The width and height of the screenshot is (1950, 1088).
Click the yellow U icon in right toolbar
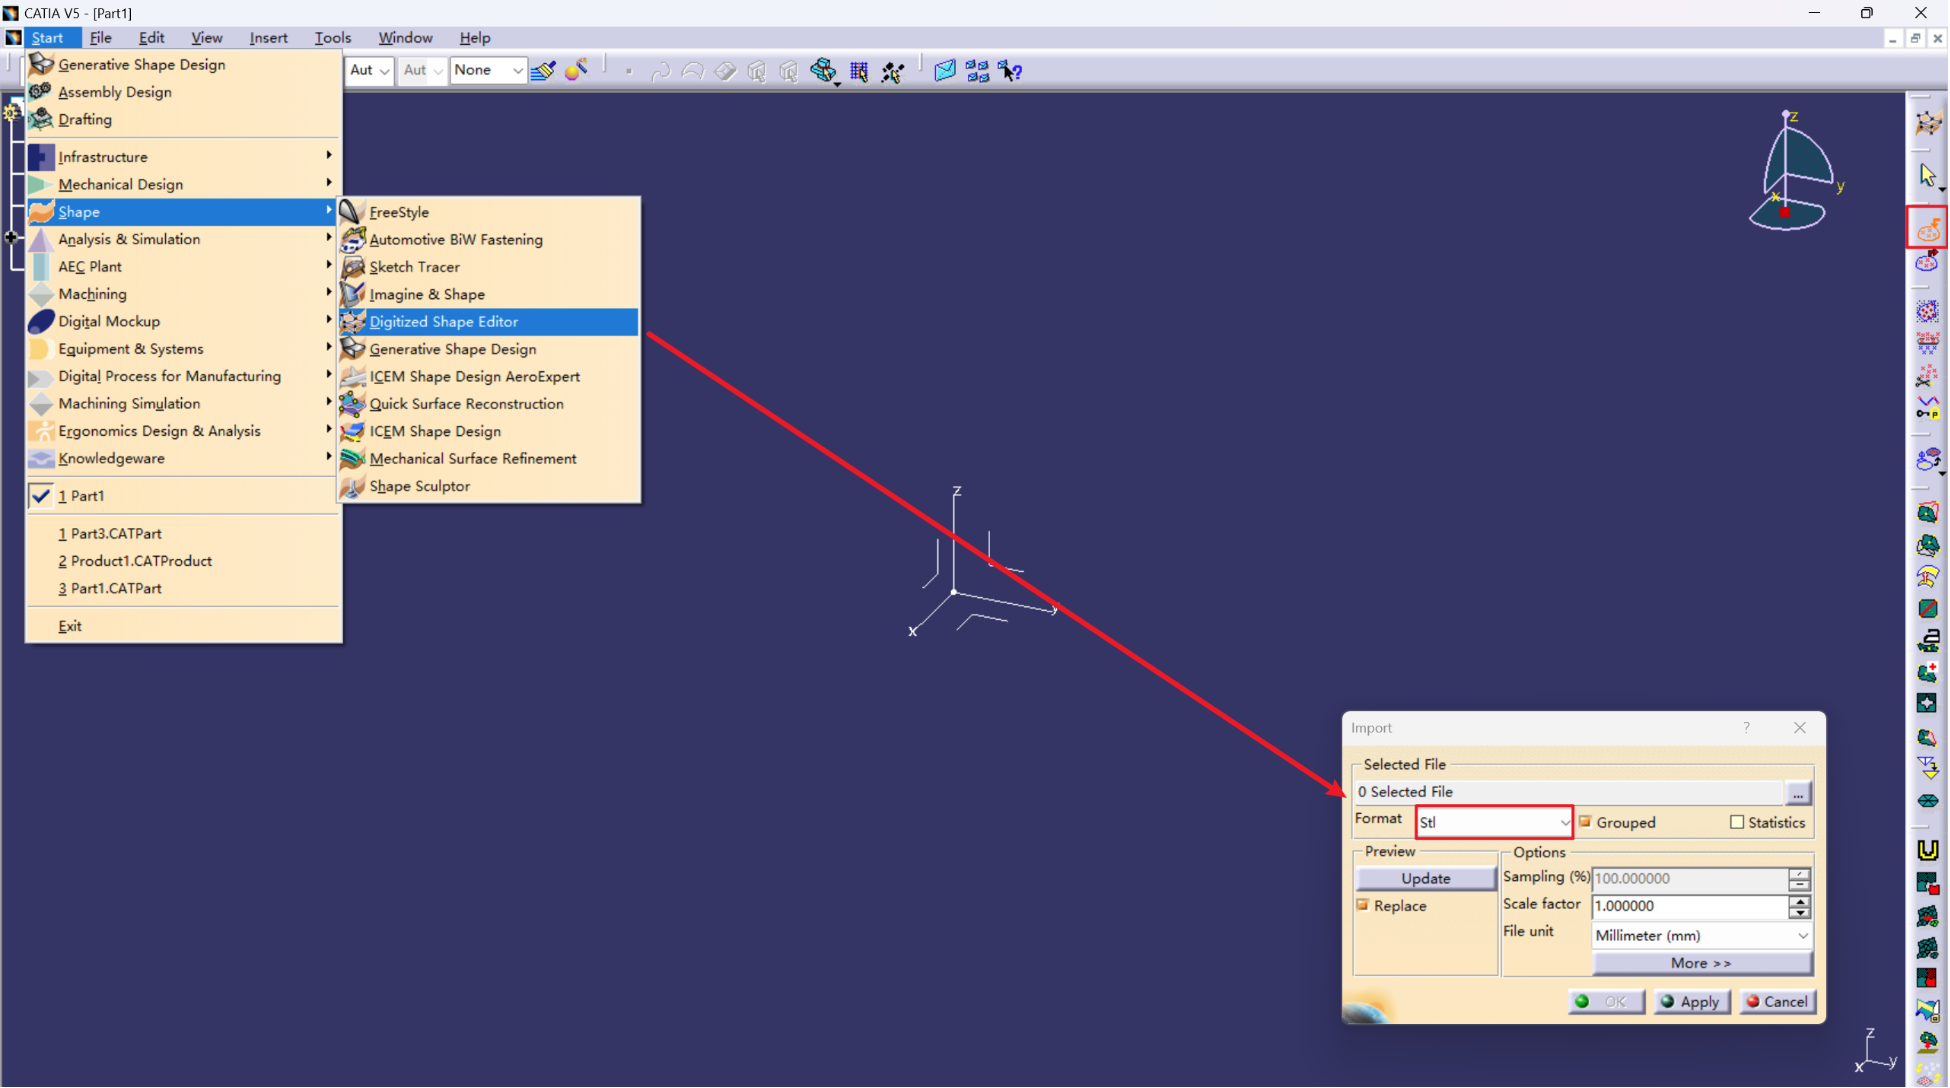[1927, 850]
